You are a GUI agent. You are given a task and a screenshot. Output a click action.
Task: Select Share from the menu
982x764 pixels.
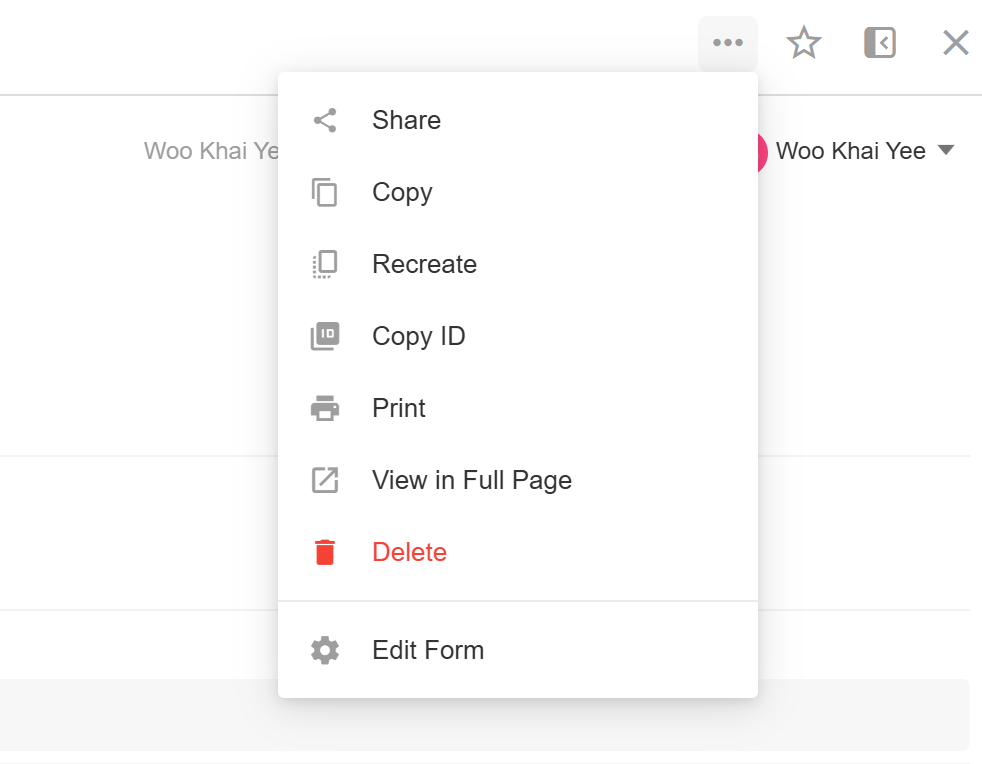pyautogui.click(x=406, y=121)
